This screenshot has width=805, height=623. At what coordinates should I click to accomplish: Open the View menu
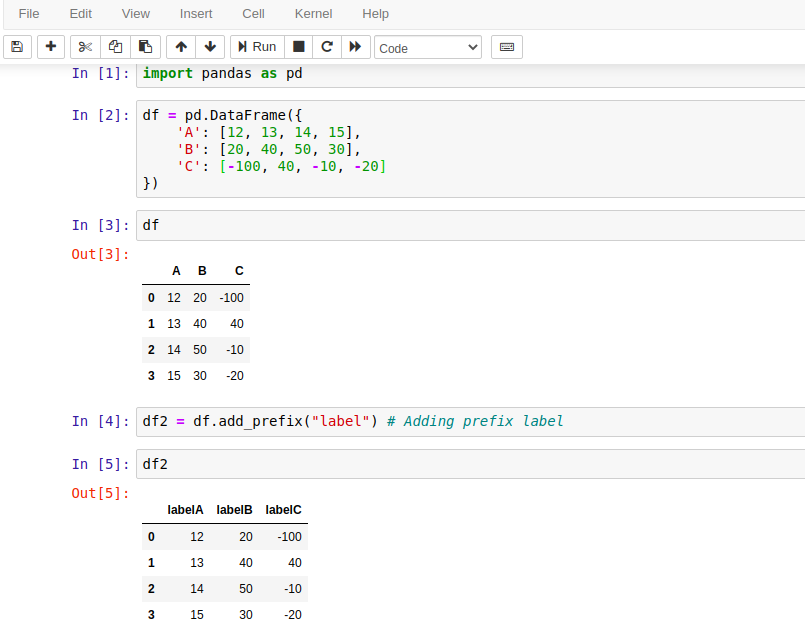(136, 14)
